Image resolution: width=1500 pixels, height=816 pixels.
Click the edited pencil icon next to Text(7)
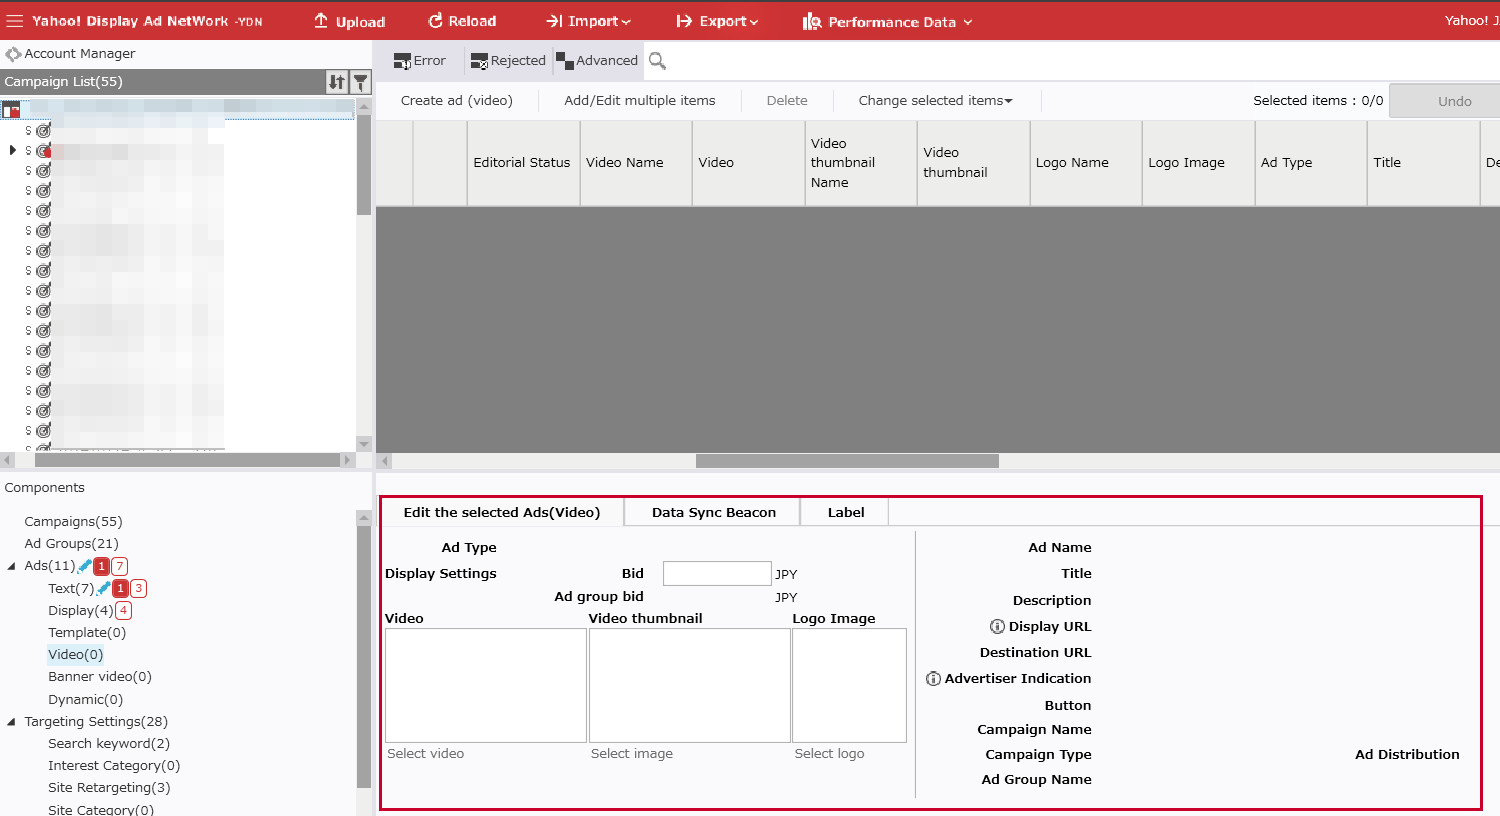(104, 588)
